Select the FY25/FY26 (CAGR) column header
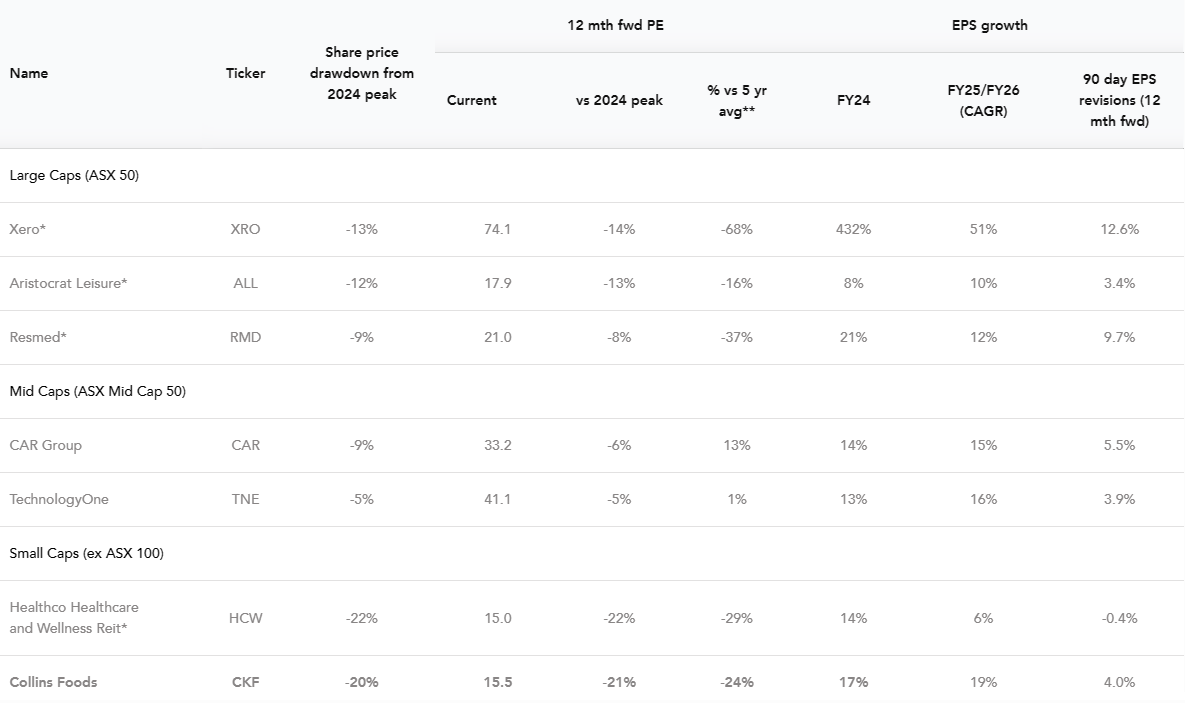1185x703 pixels. point(983,100)
